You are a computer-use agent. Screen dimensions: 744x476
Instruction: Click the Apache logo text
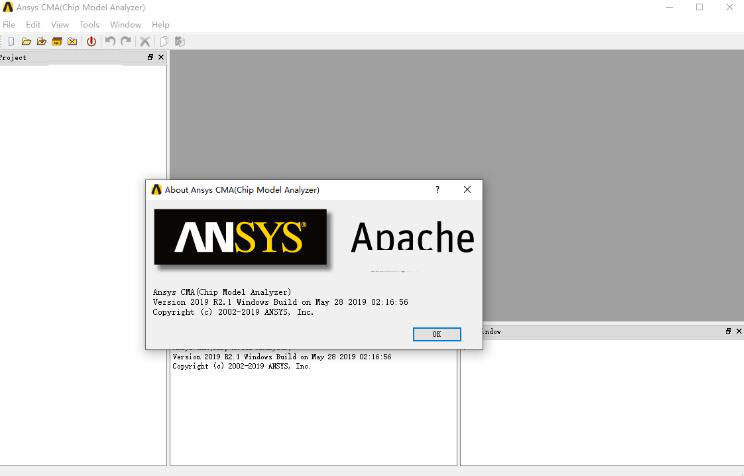coord(412,237)
